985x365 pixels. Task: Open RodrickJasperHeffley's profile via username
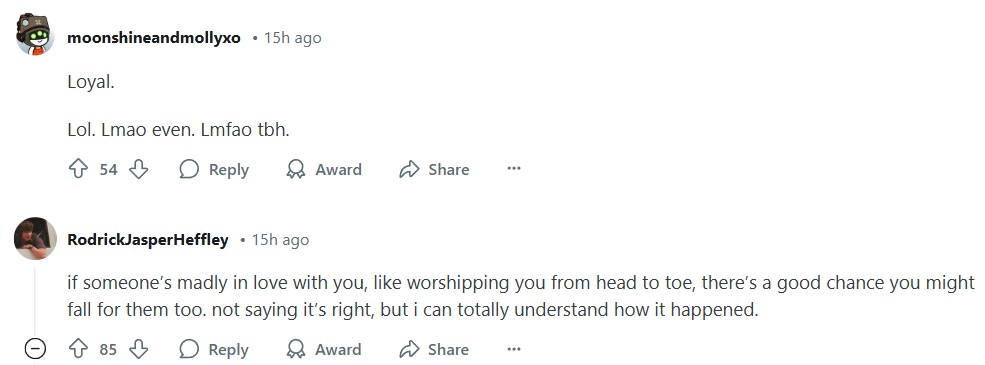pos(148,240)
